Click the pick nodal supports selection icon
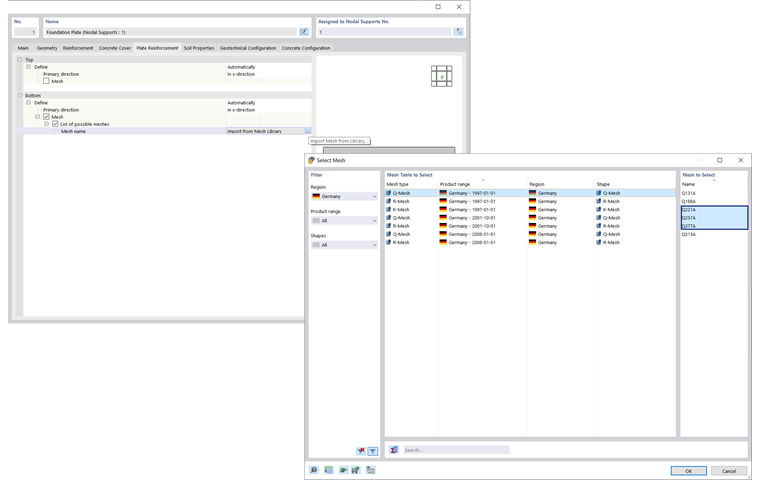This screenshot has height=480, width=760. click(x=459, y=32)
